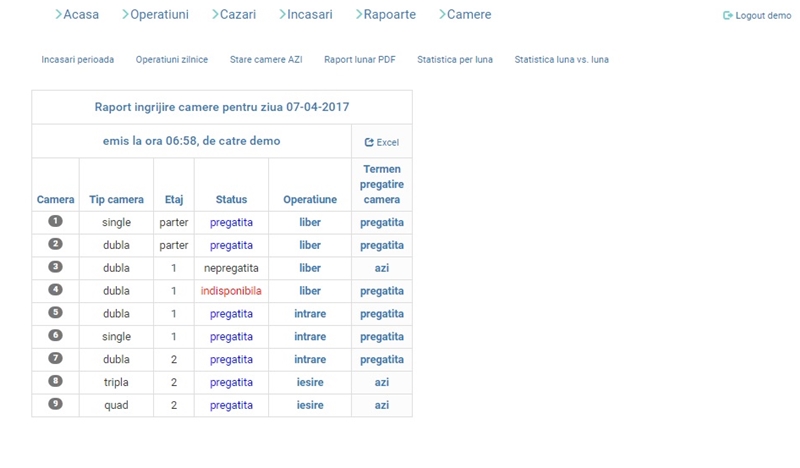
Task: Click the room 8 number badge
Action: (55, 381)
